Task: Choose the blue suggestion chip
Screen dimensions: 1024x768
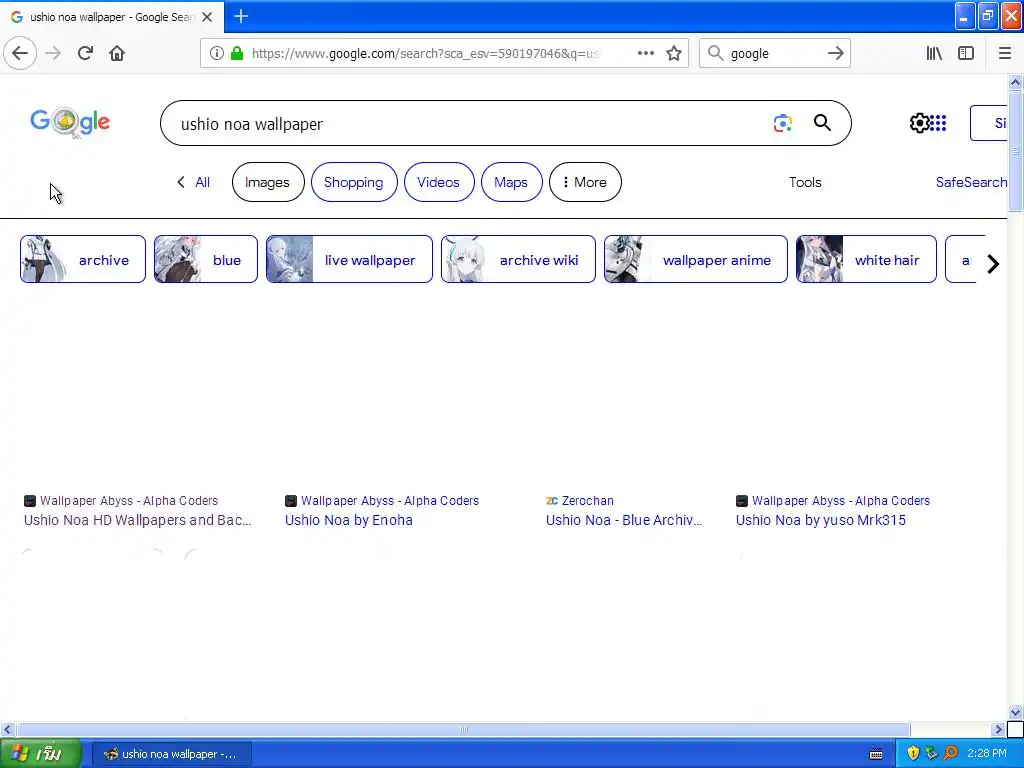Action: tap(206, 259)
